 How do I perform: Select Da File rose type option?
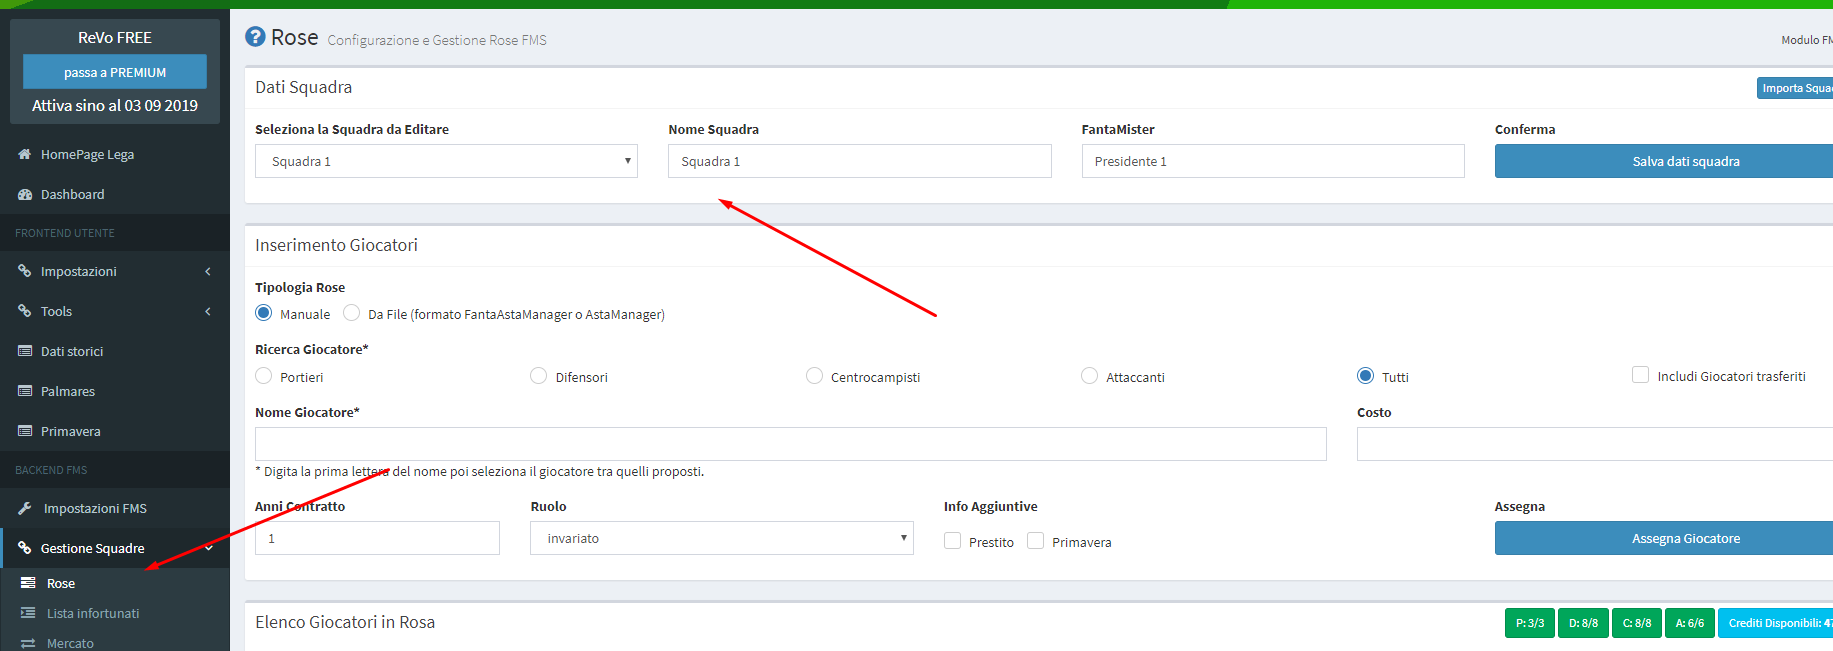click(x=352, y=313)
